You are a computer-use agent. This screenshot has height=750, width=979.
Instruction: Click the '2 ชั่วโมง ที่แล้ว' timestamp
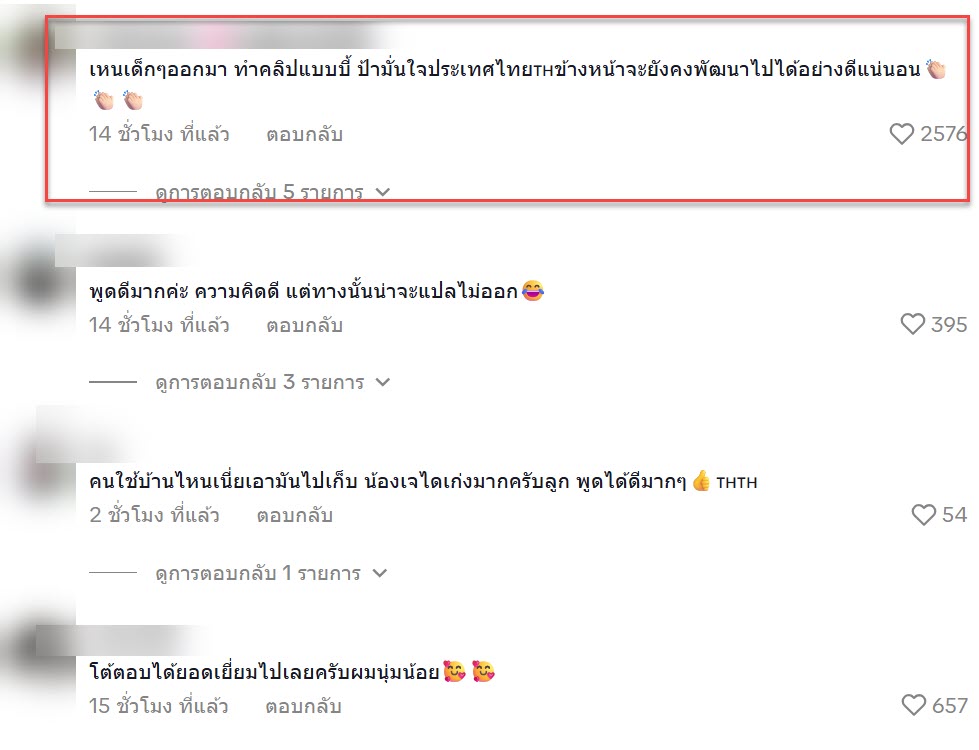154,515
